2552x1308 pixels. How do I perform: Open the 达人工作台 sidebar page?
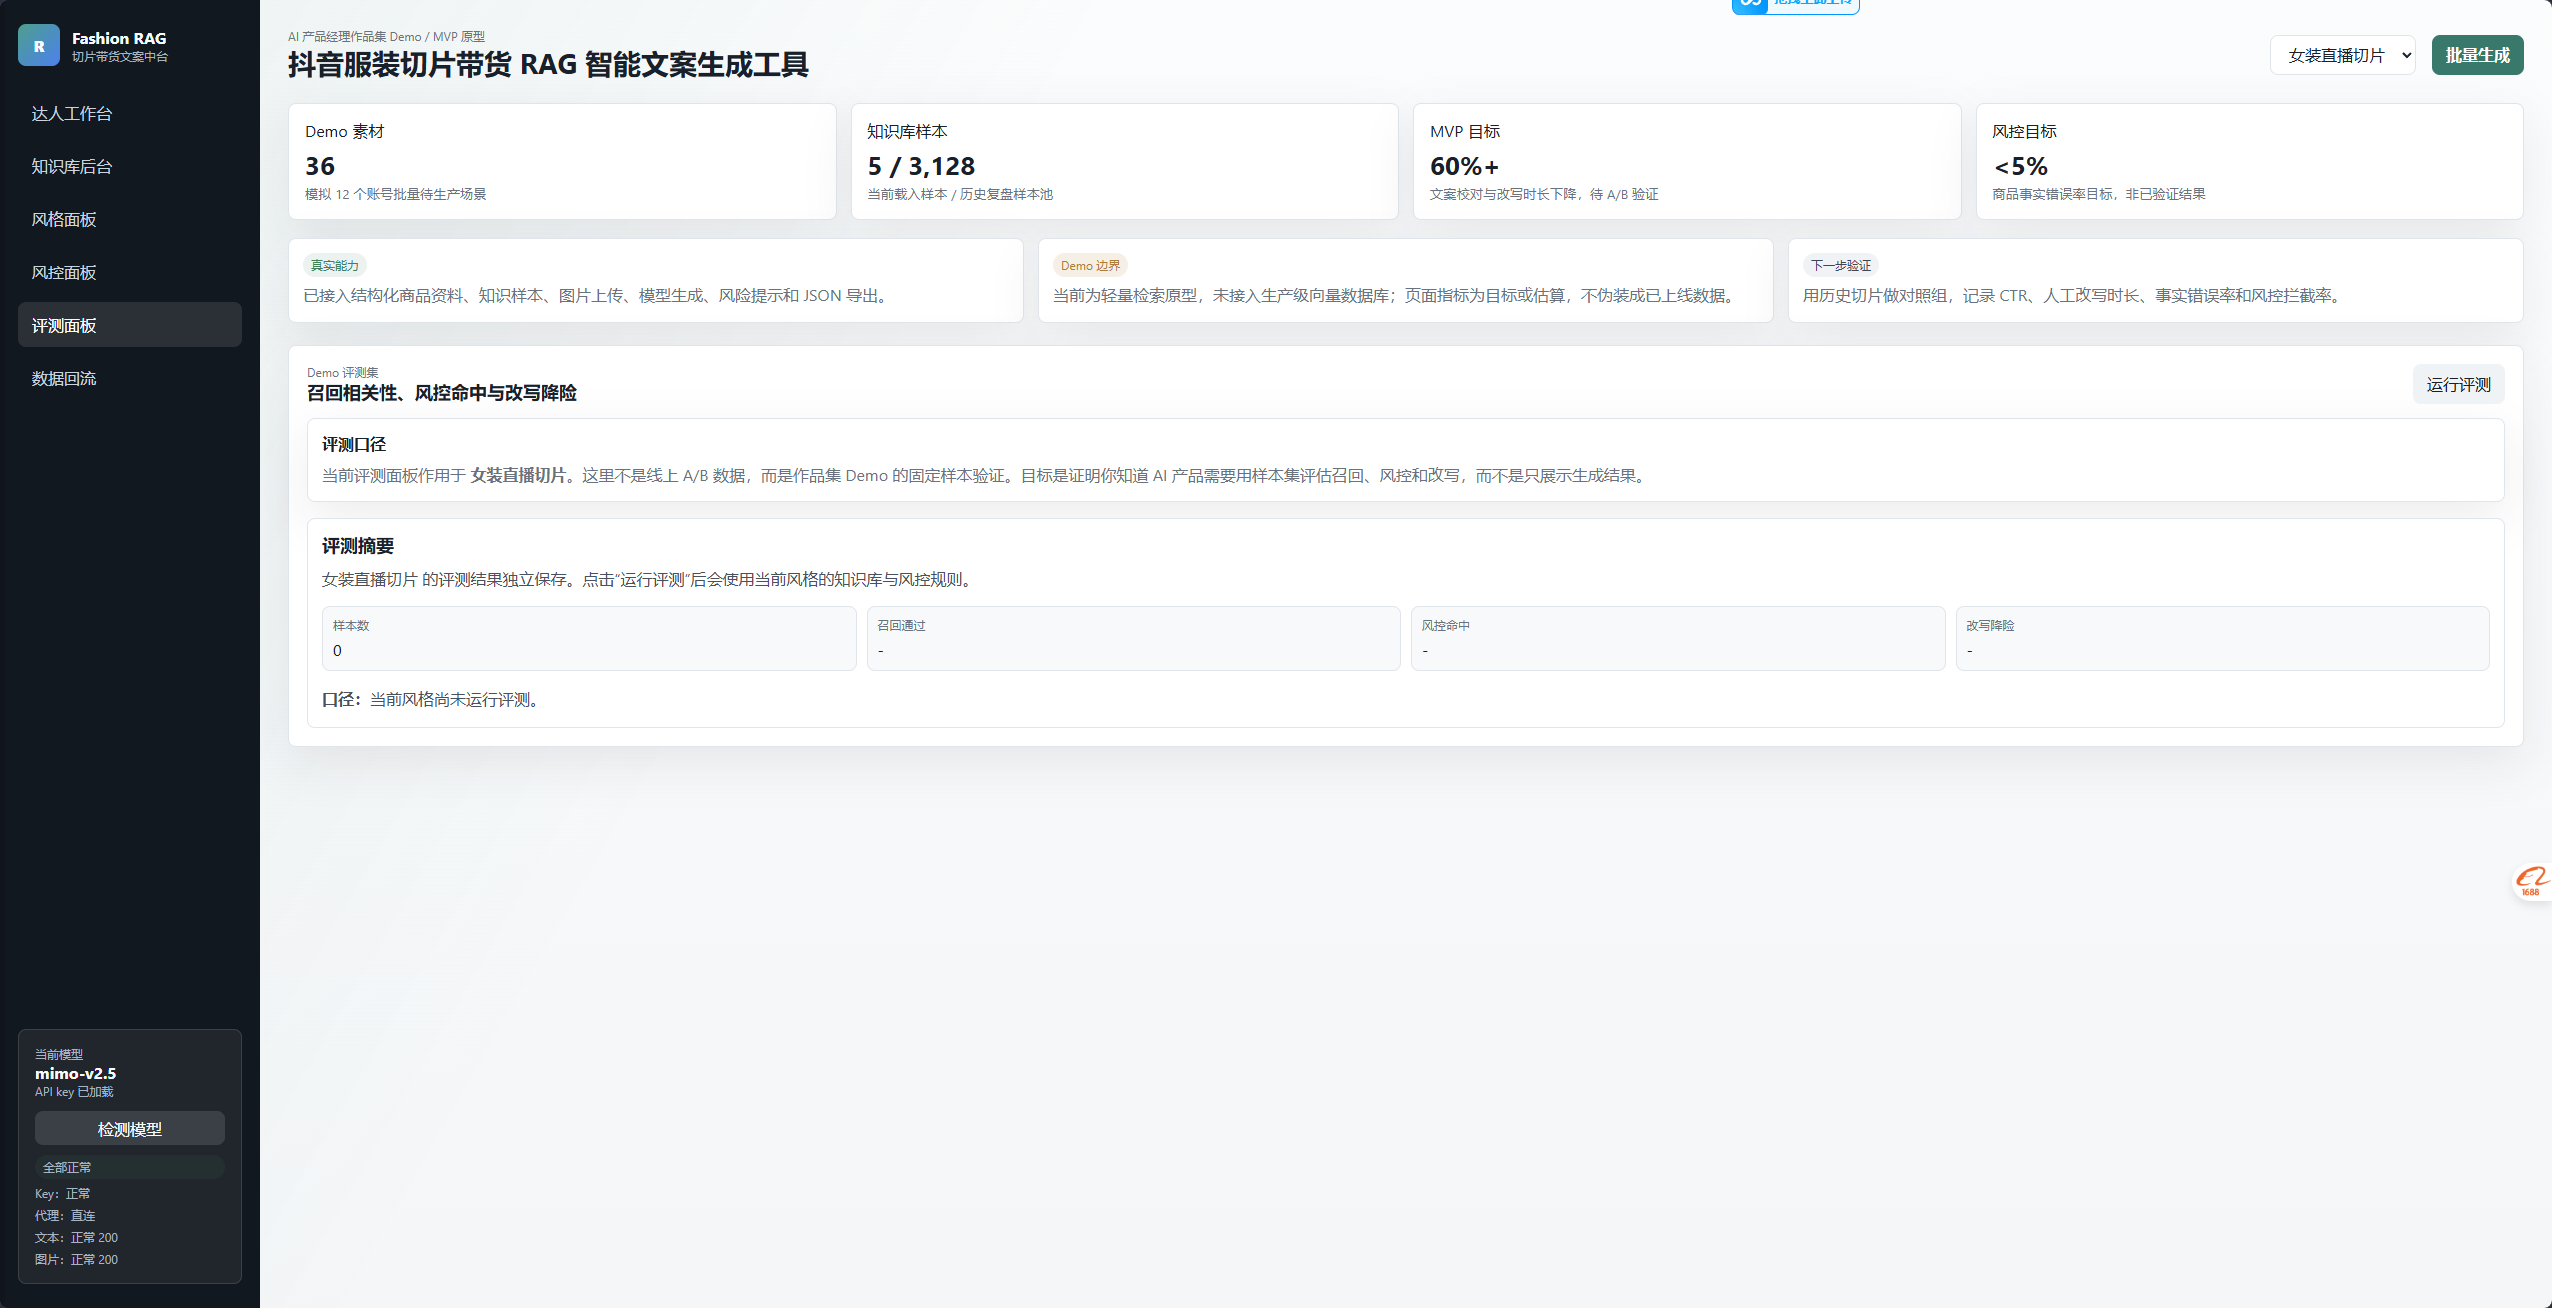(130, 113)
